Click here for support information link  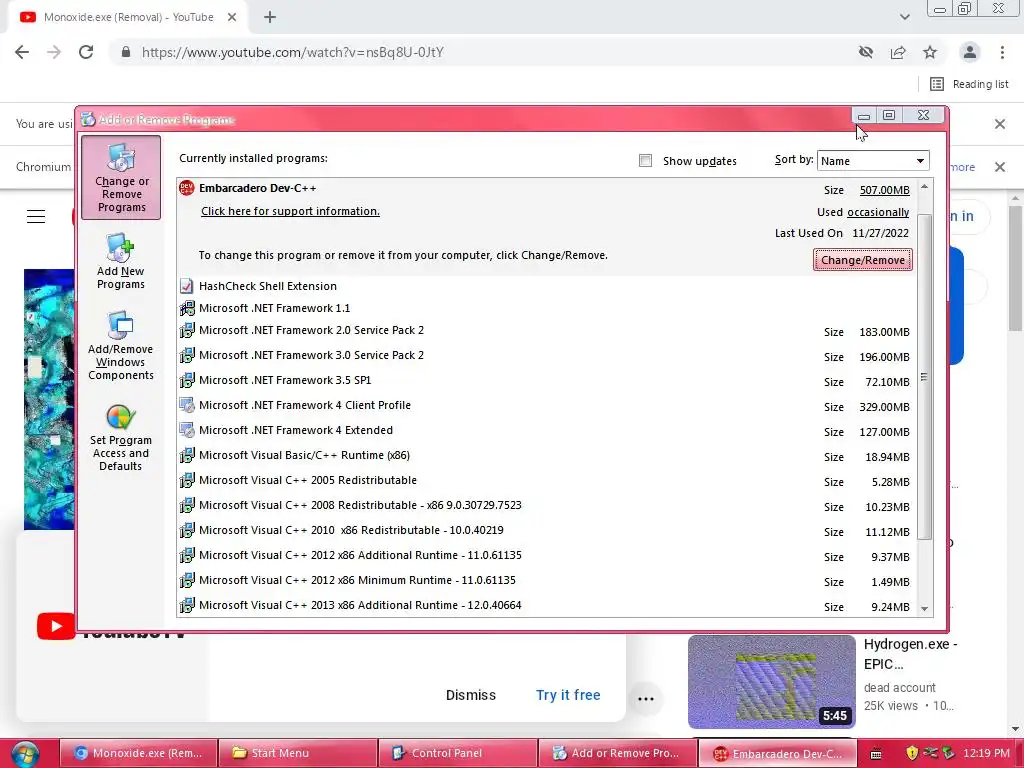pos(290,211)
